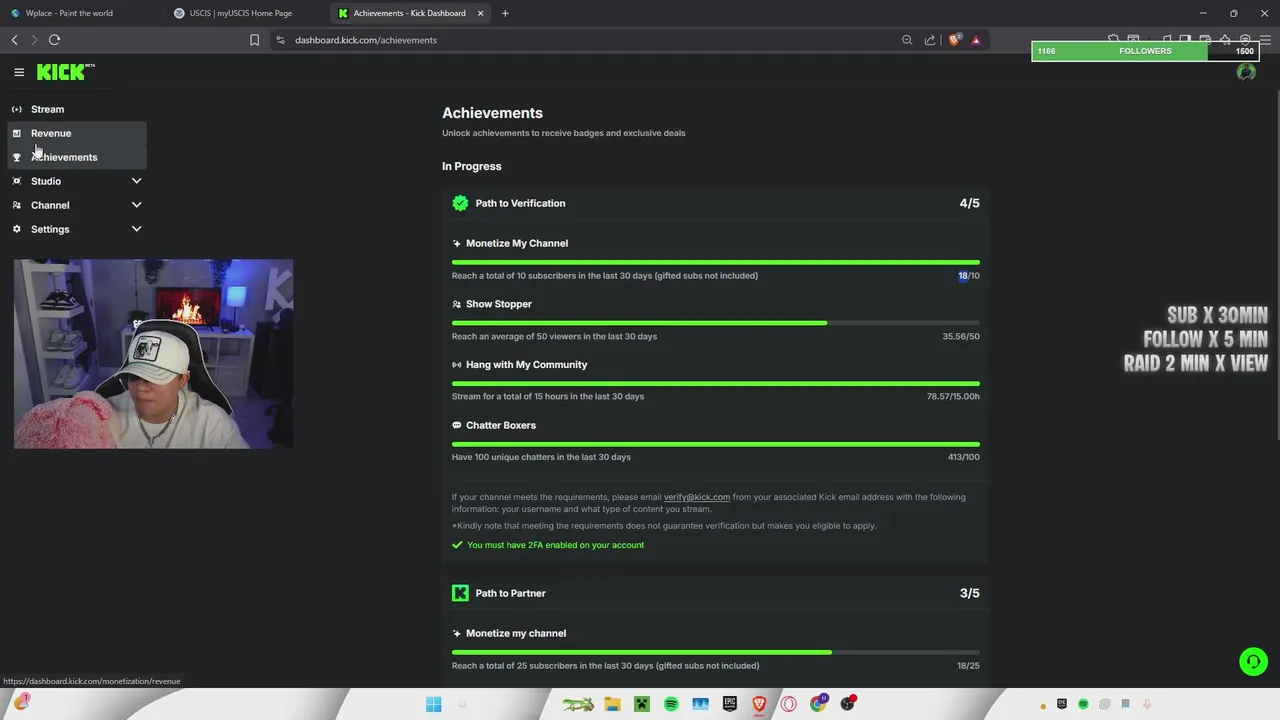Open Epic Games Launcher from the taskbar
The image size is (1280, 720).
730,704
